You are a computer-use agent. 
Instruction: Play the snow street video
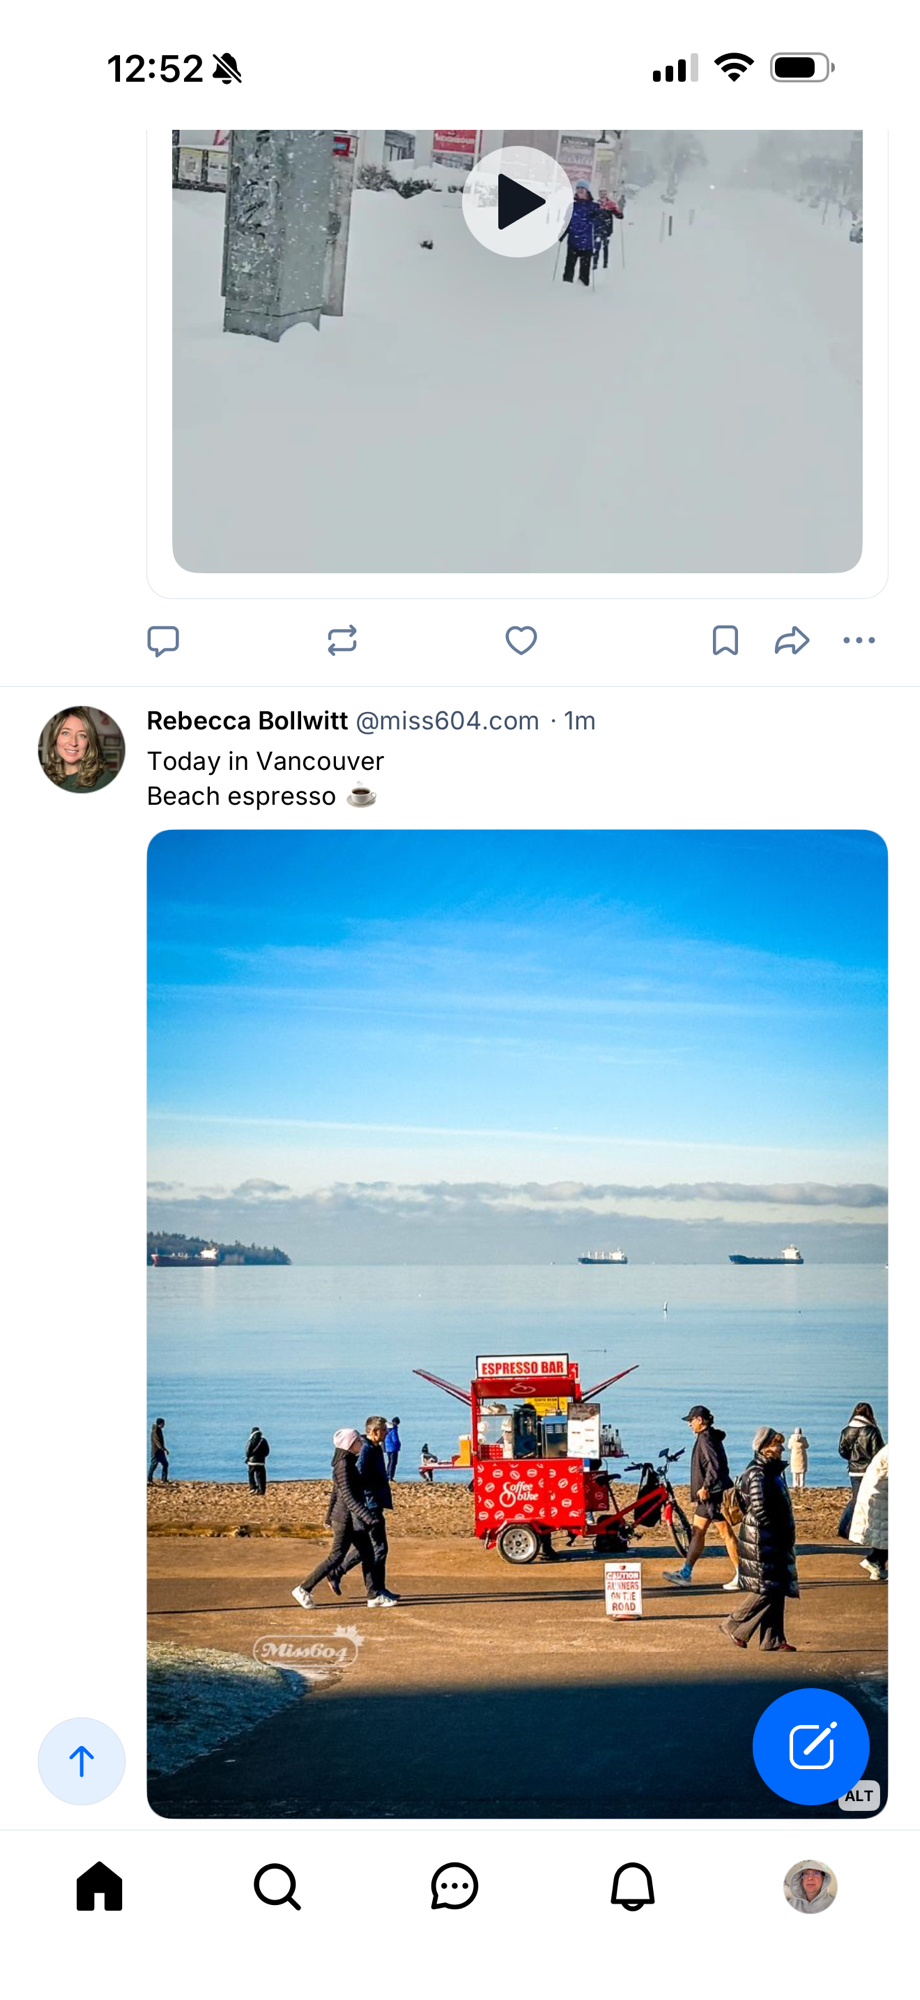point(517,202)
